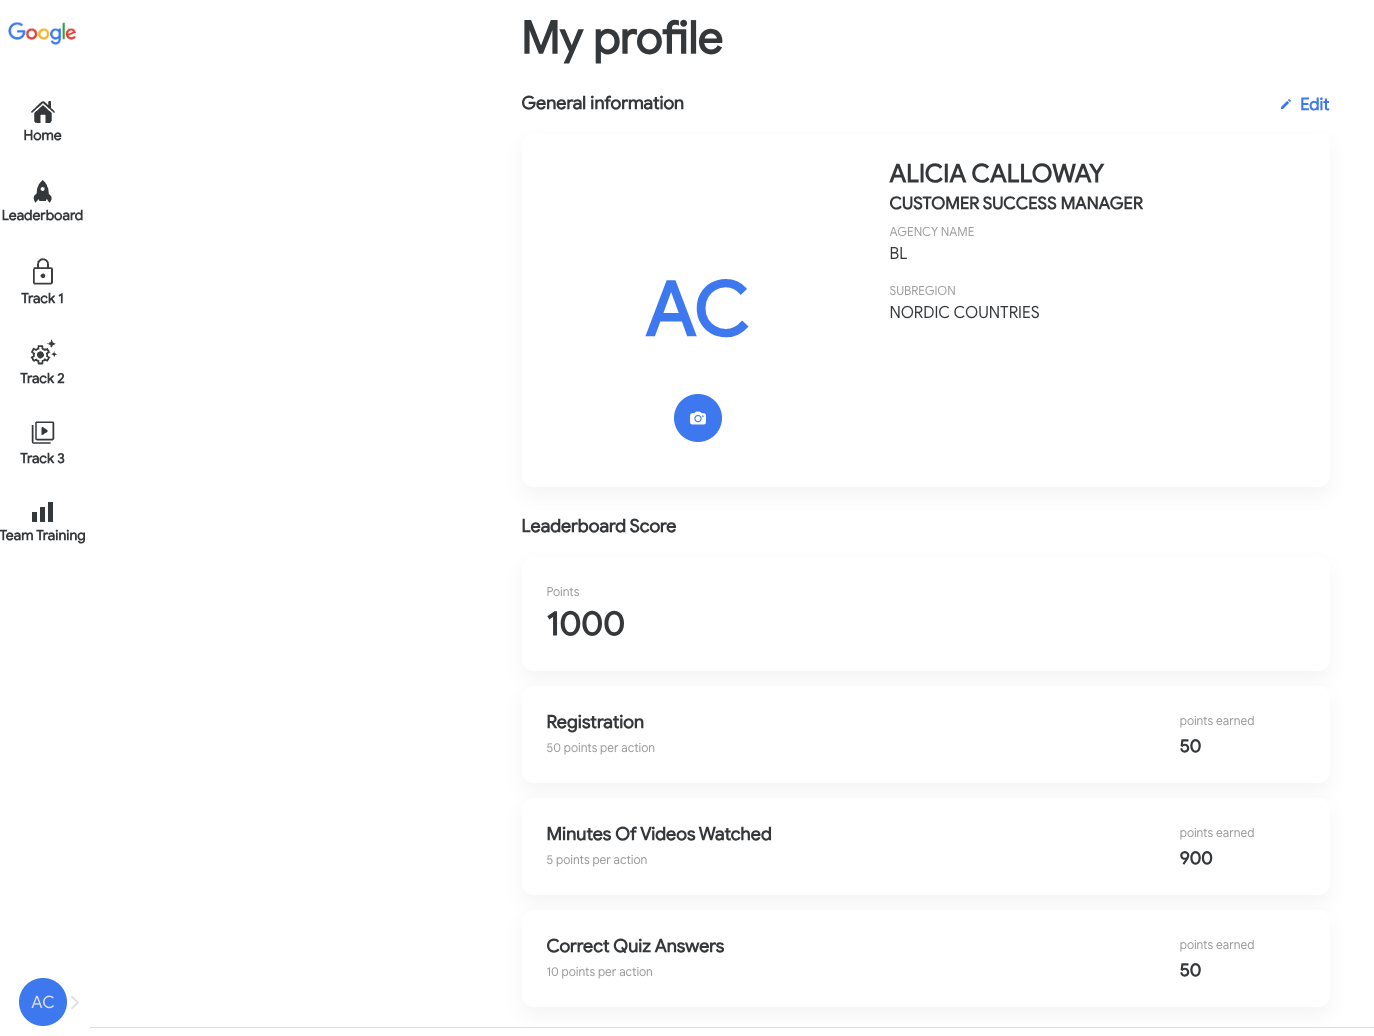Viewport: 1374px width, 1036px height.
Task: Select the Leaderboard menu label
Action: (42, 215)
